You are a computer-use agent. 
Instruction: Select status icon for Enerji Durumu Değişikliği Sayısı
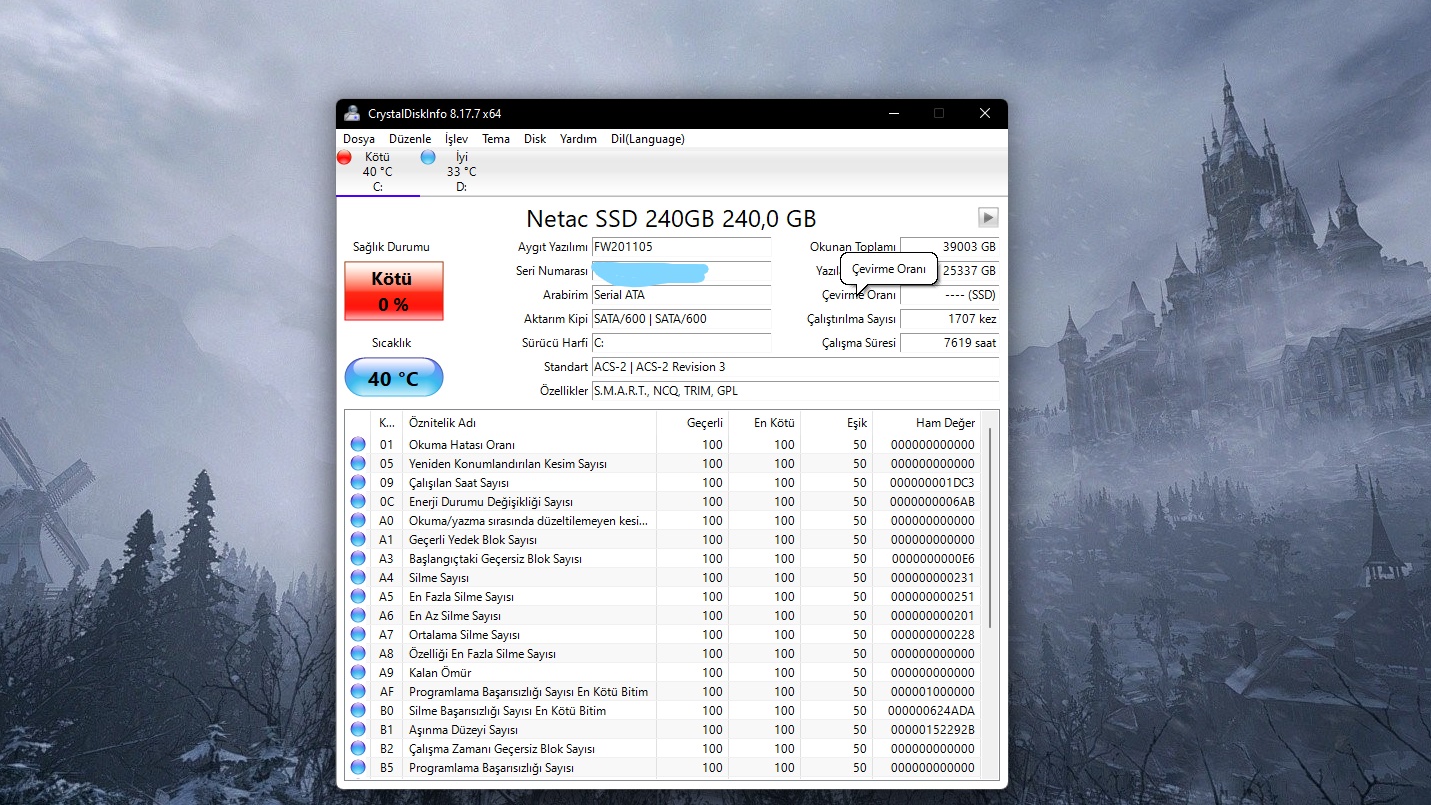point(358,502)
